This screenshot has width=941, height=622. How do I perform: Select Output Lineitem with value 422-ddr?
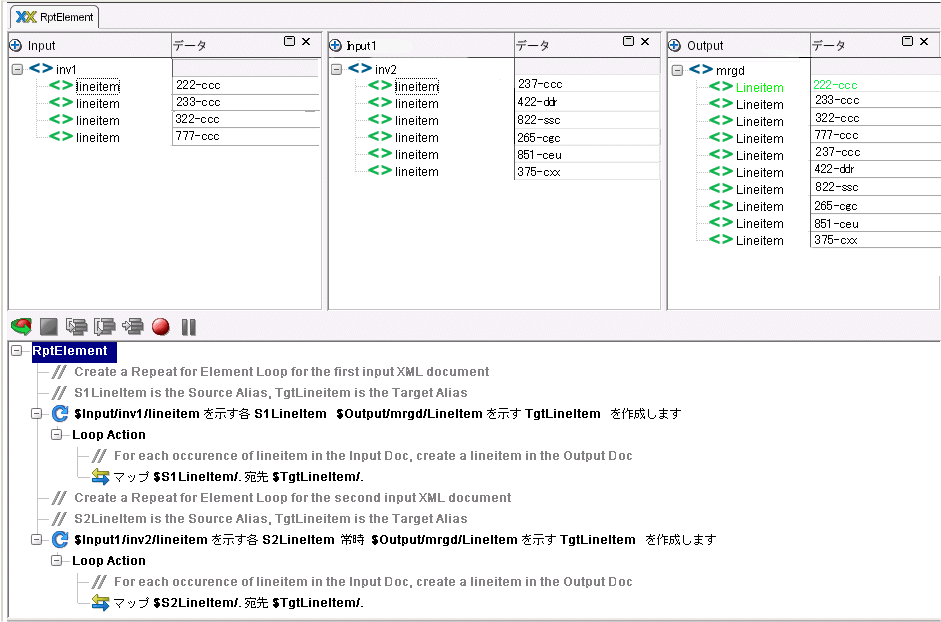tap(760, 173)
